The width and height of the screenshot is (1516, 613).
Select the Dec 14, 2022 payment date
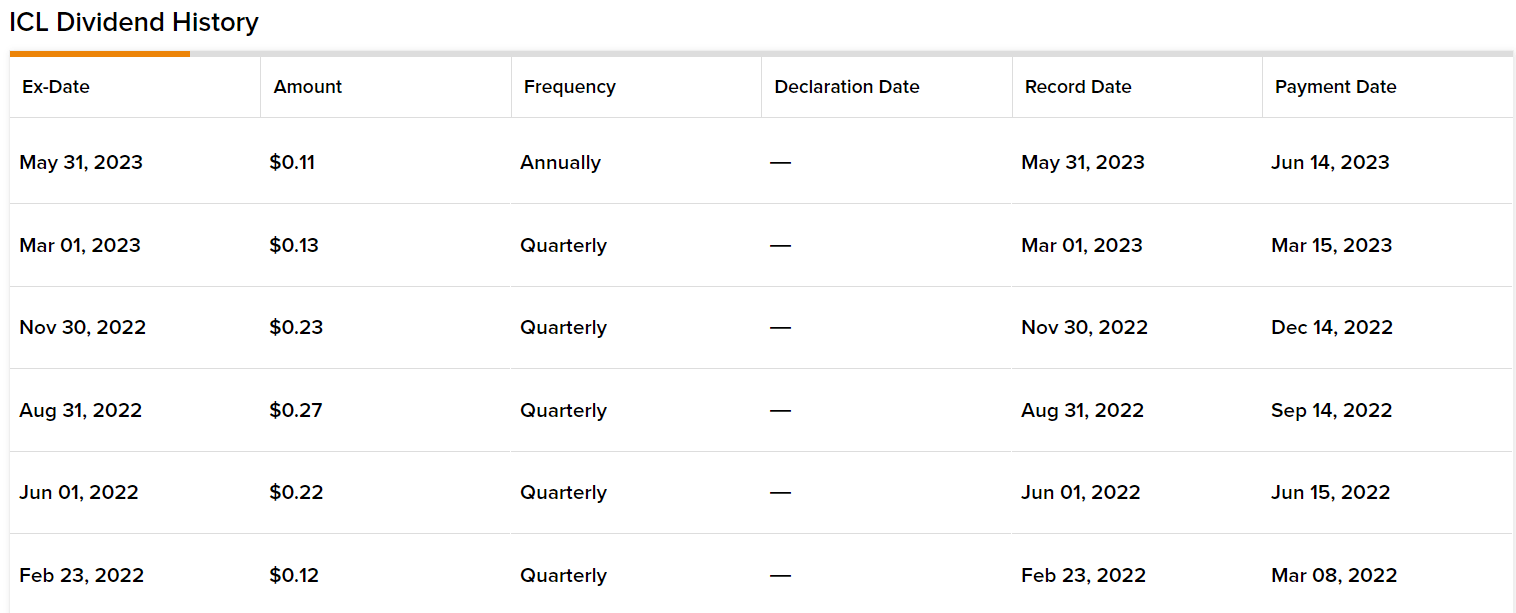1332,327
